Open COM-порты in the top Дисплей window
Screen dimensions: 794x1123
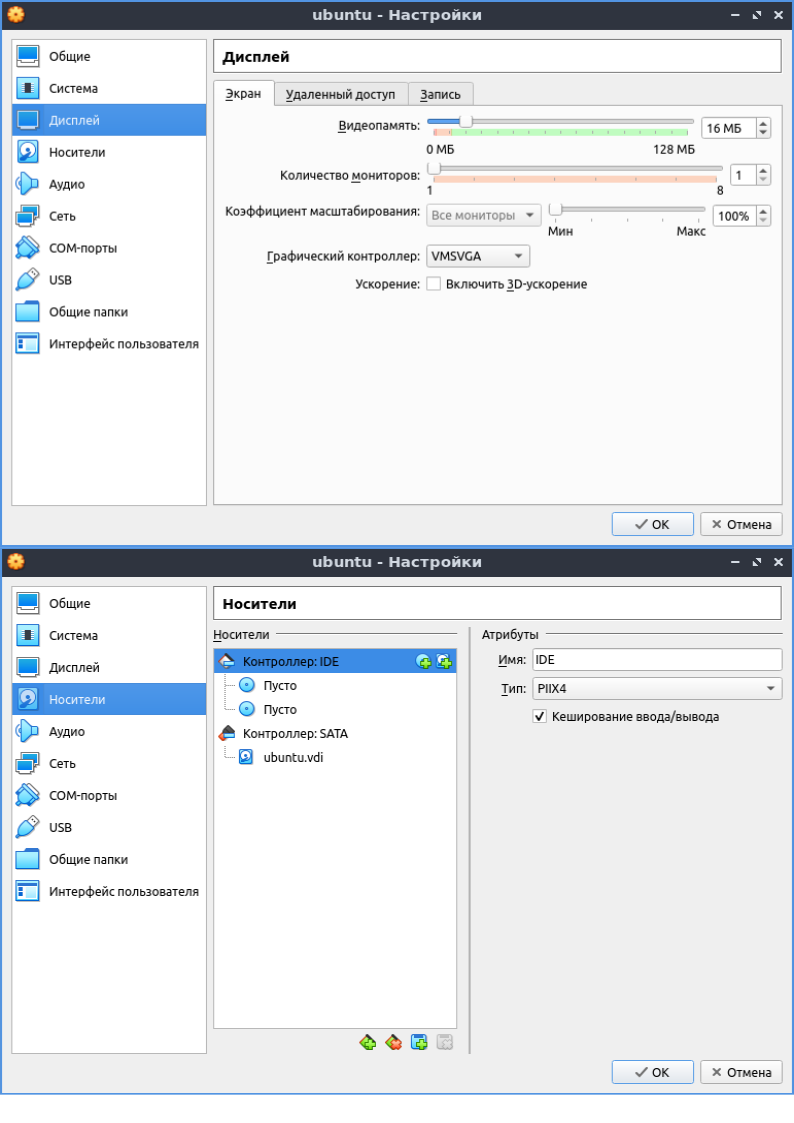pos(109,248)
